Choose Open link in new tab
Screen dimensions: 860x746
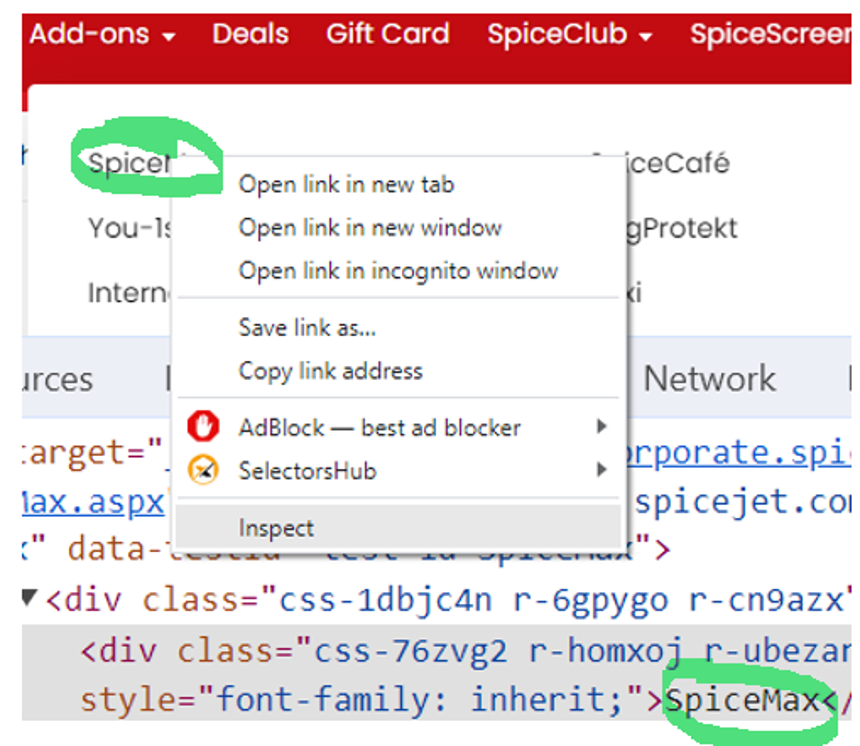click(346, 185)
